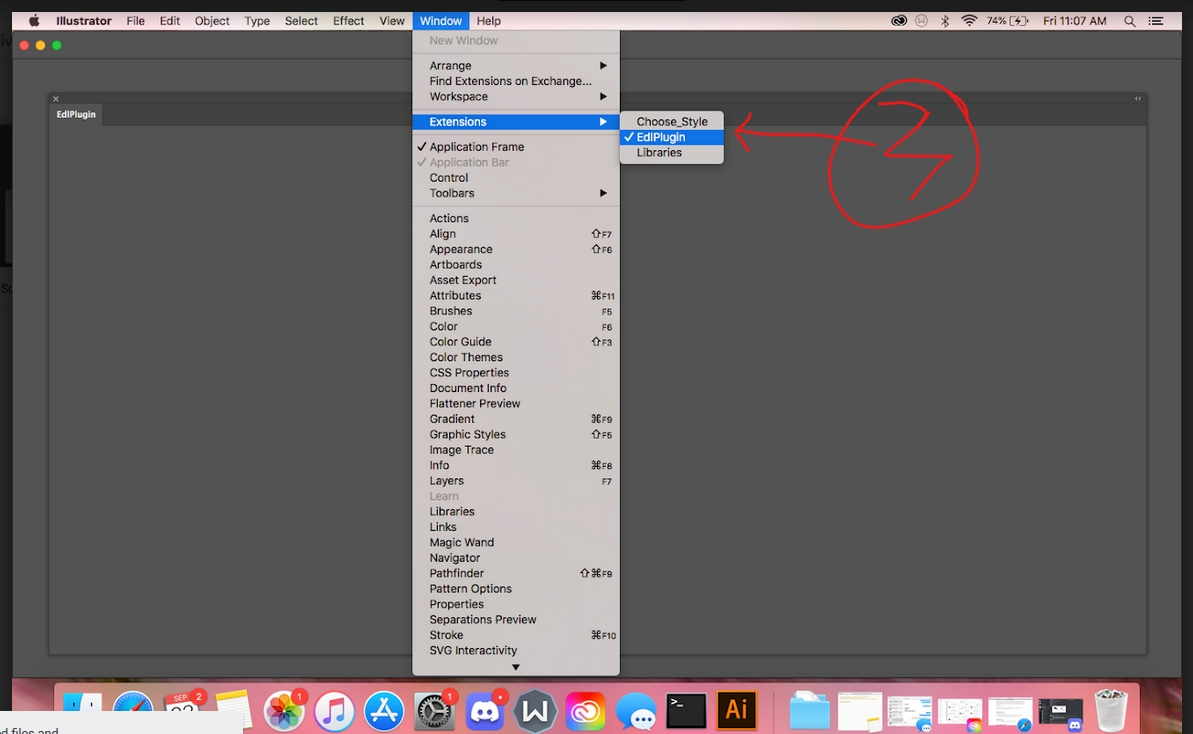Select Find Extensions on Exchange
Screen dimensions: 1193x734
508,81
